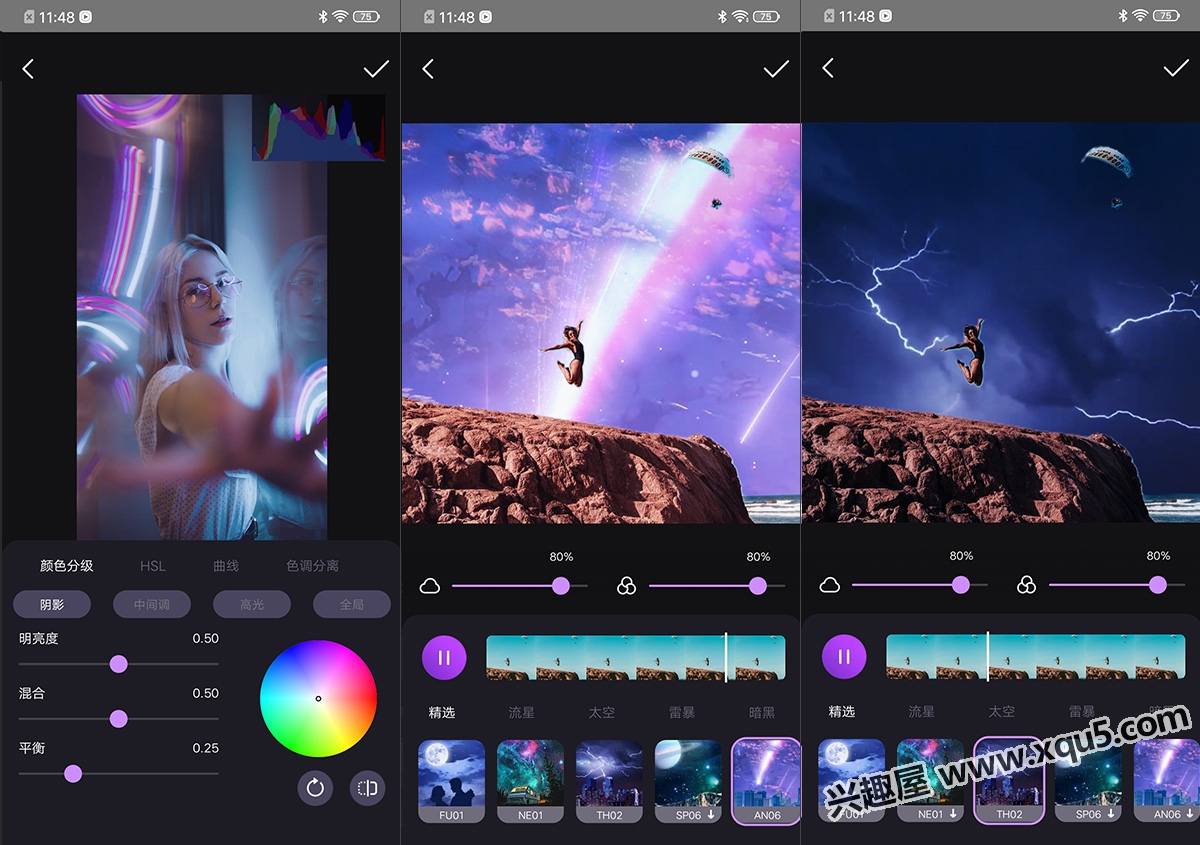Select the 流星 category in the middle screen

point(522,712)
